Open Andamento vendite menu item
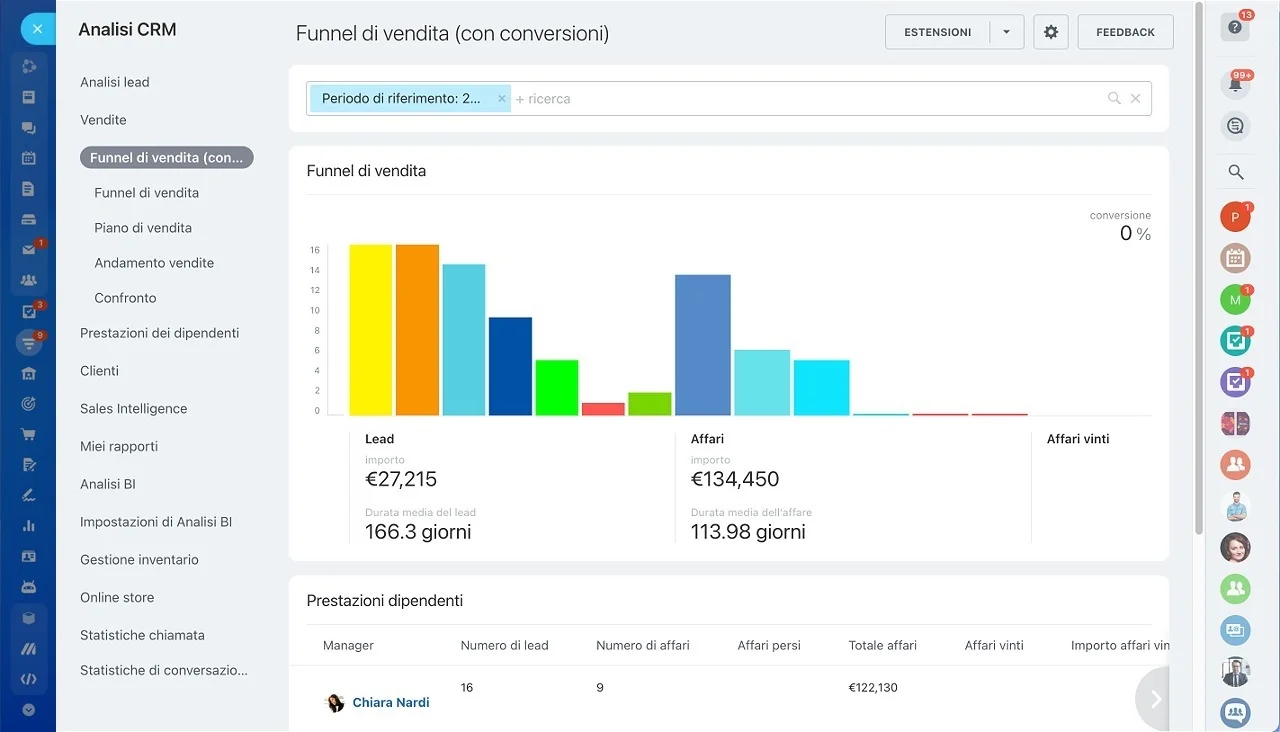 154,263
